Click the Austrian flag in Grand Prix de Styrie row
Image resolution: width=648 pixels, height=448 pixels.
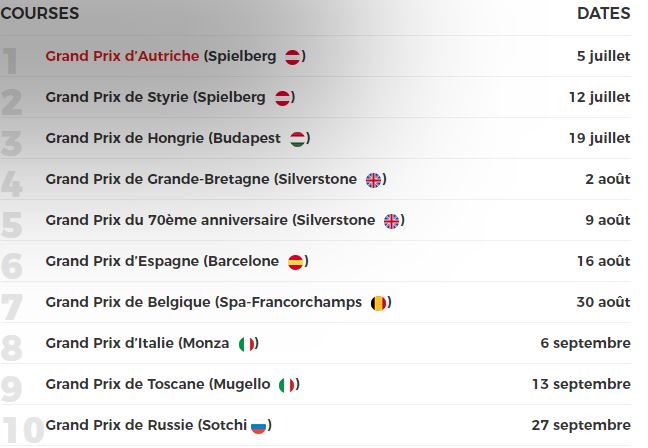point(282,98)
